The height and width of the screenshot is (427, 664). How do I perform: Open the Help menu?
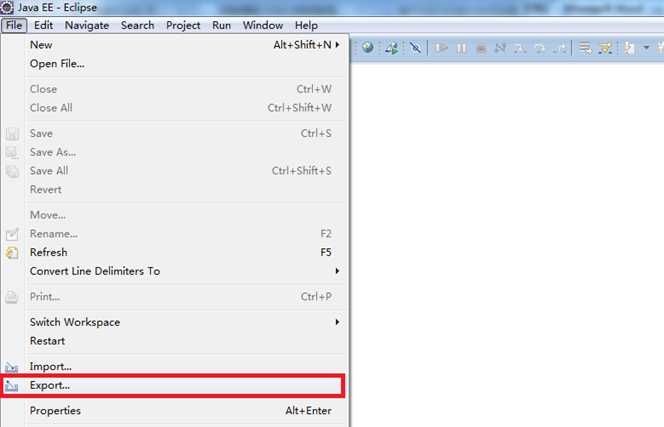(306, 25)
